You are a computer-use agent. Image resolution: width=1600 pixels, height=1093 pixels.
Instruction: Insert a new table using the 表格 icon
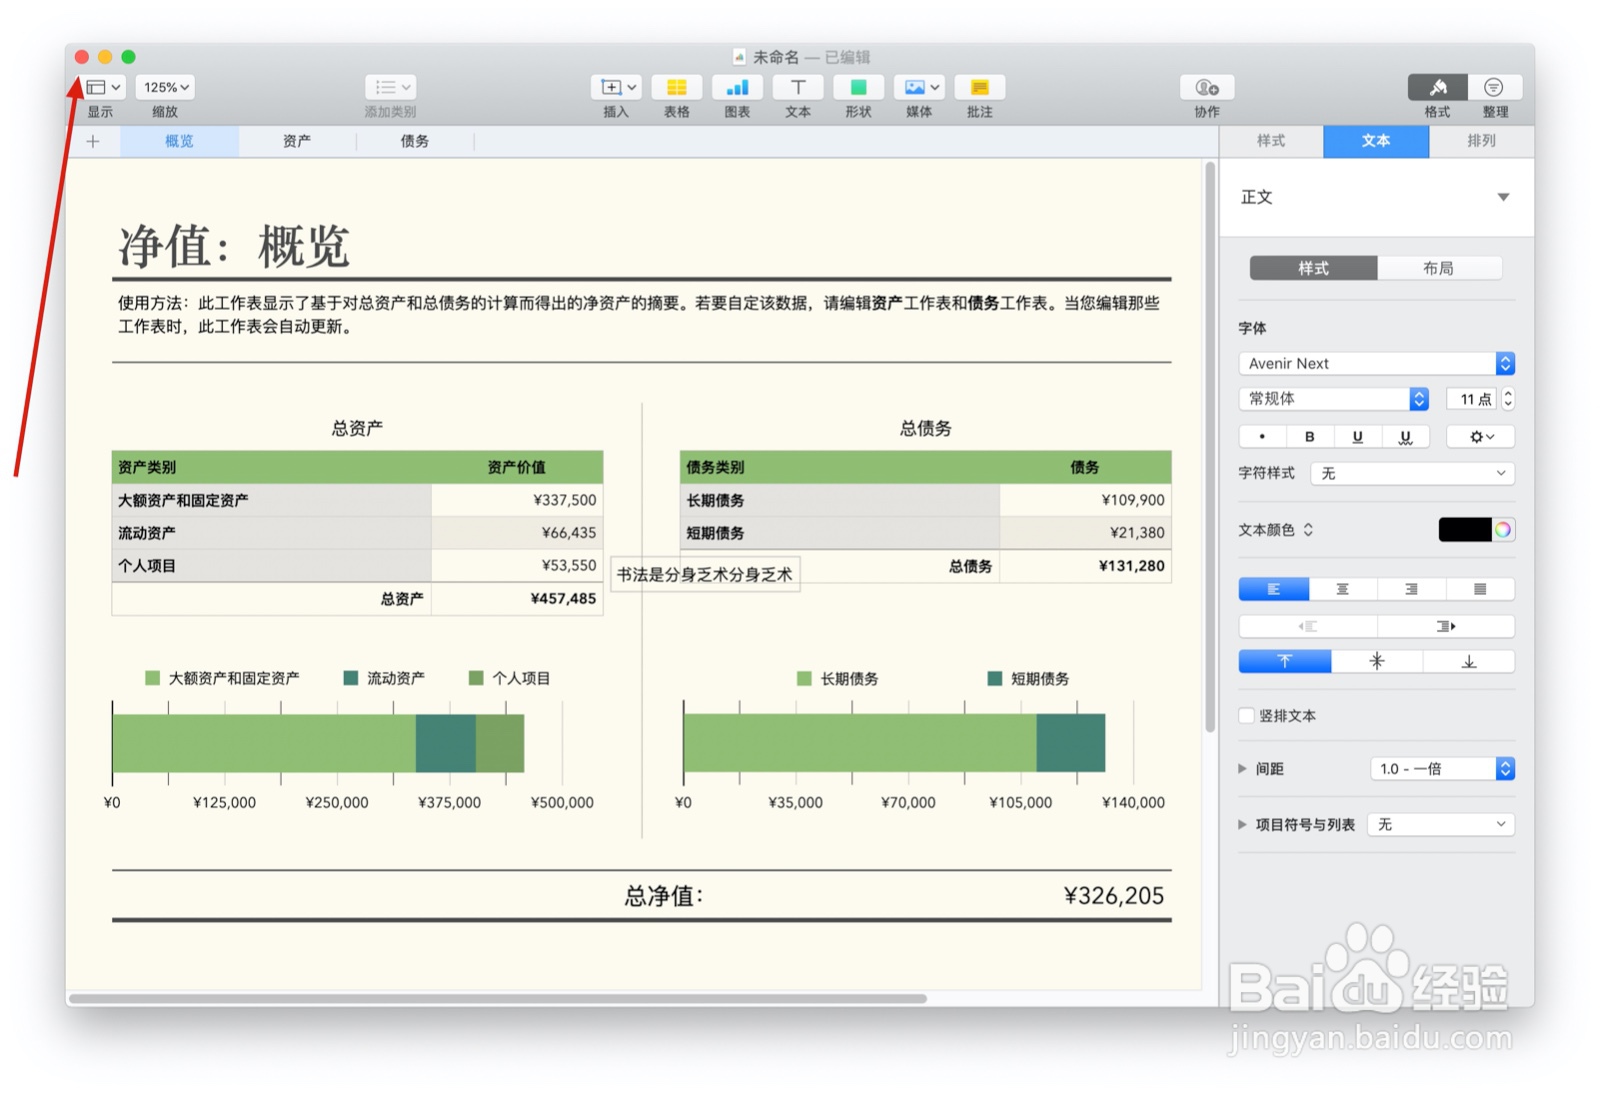click(x=677, y=88)
